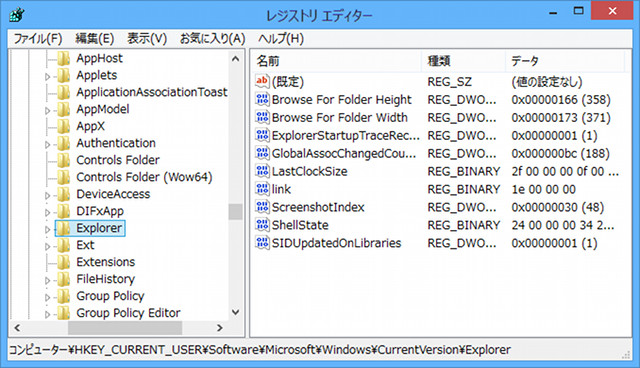Image resolution: width=640 pixels, height=368 pixels.
Task: Expand the DeviceAccess key
Action: (x=47, y=195)
